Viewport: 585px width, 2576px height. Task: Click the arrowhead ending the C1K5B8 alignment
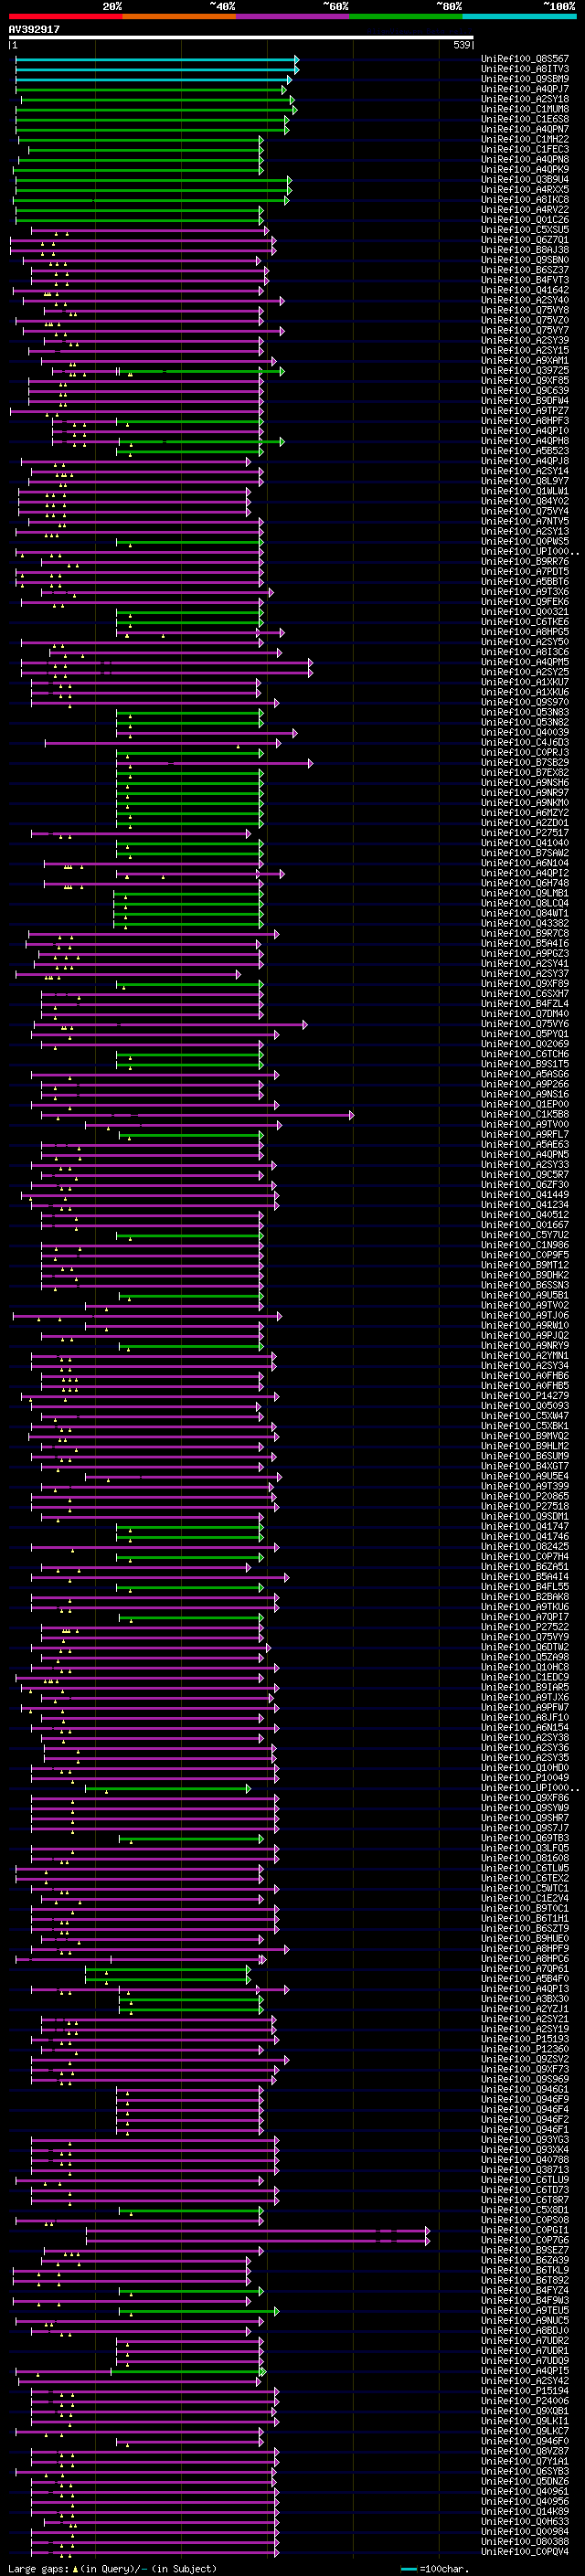click(352, 1114)
